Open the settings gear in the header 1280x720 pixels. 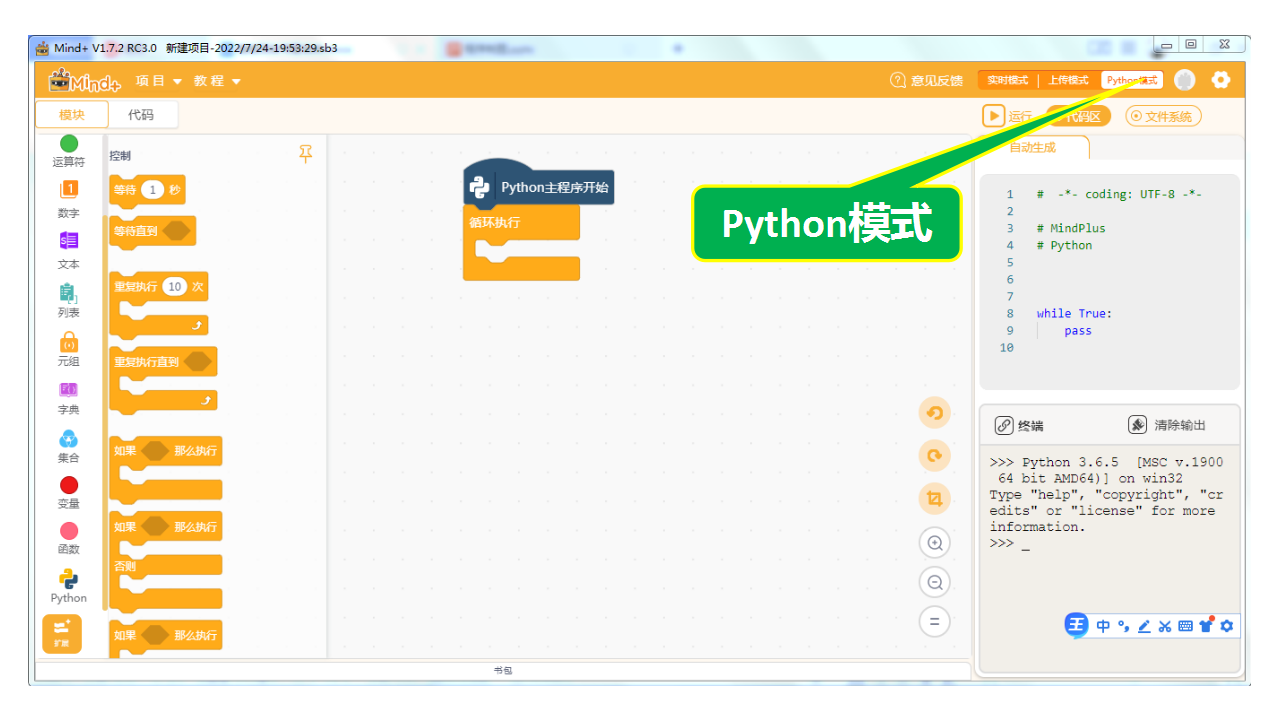pyautogui.click(x=1221, y=80)
